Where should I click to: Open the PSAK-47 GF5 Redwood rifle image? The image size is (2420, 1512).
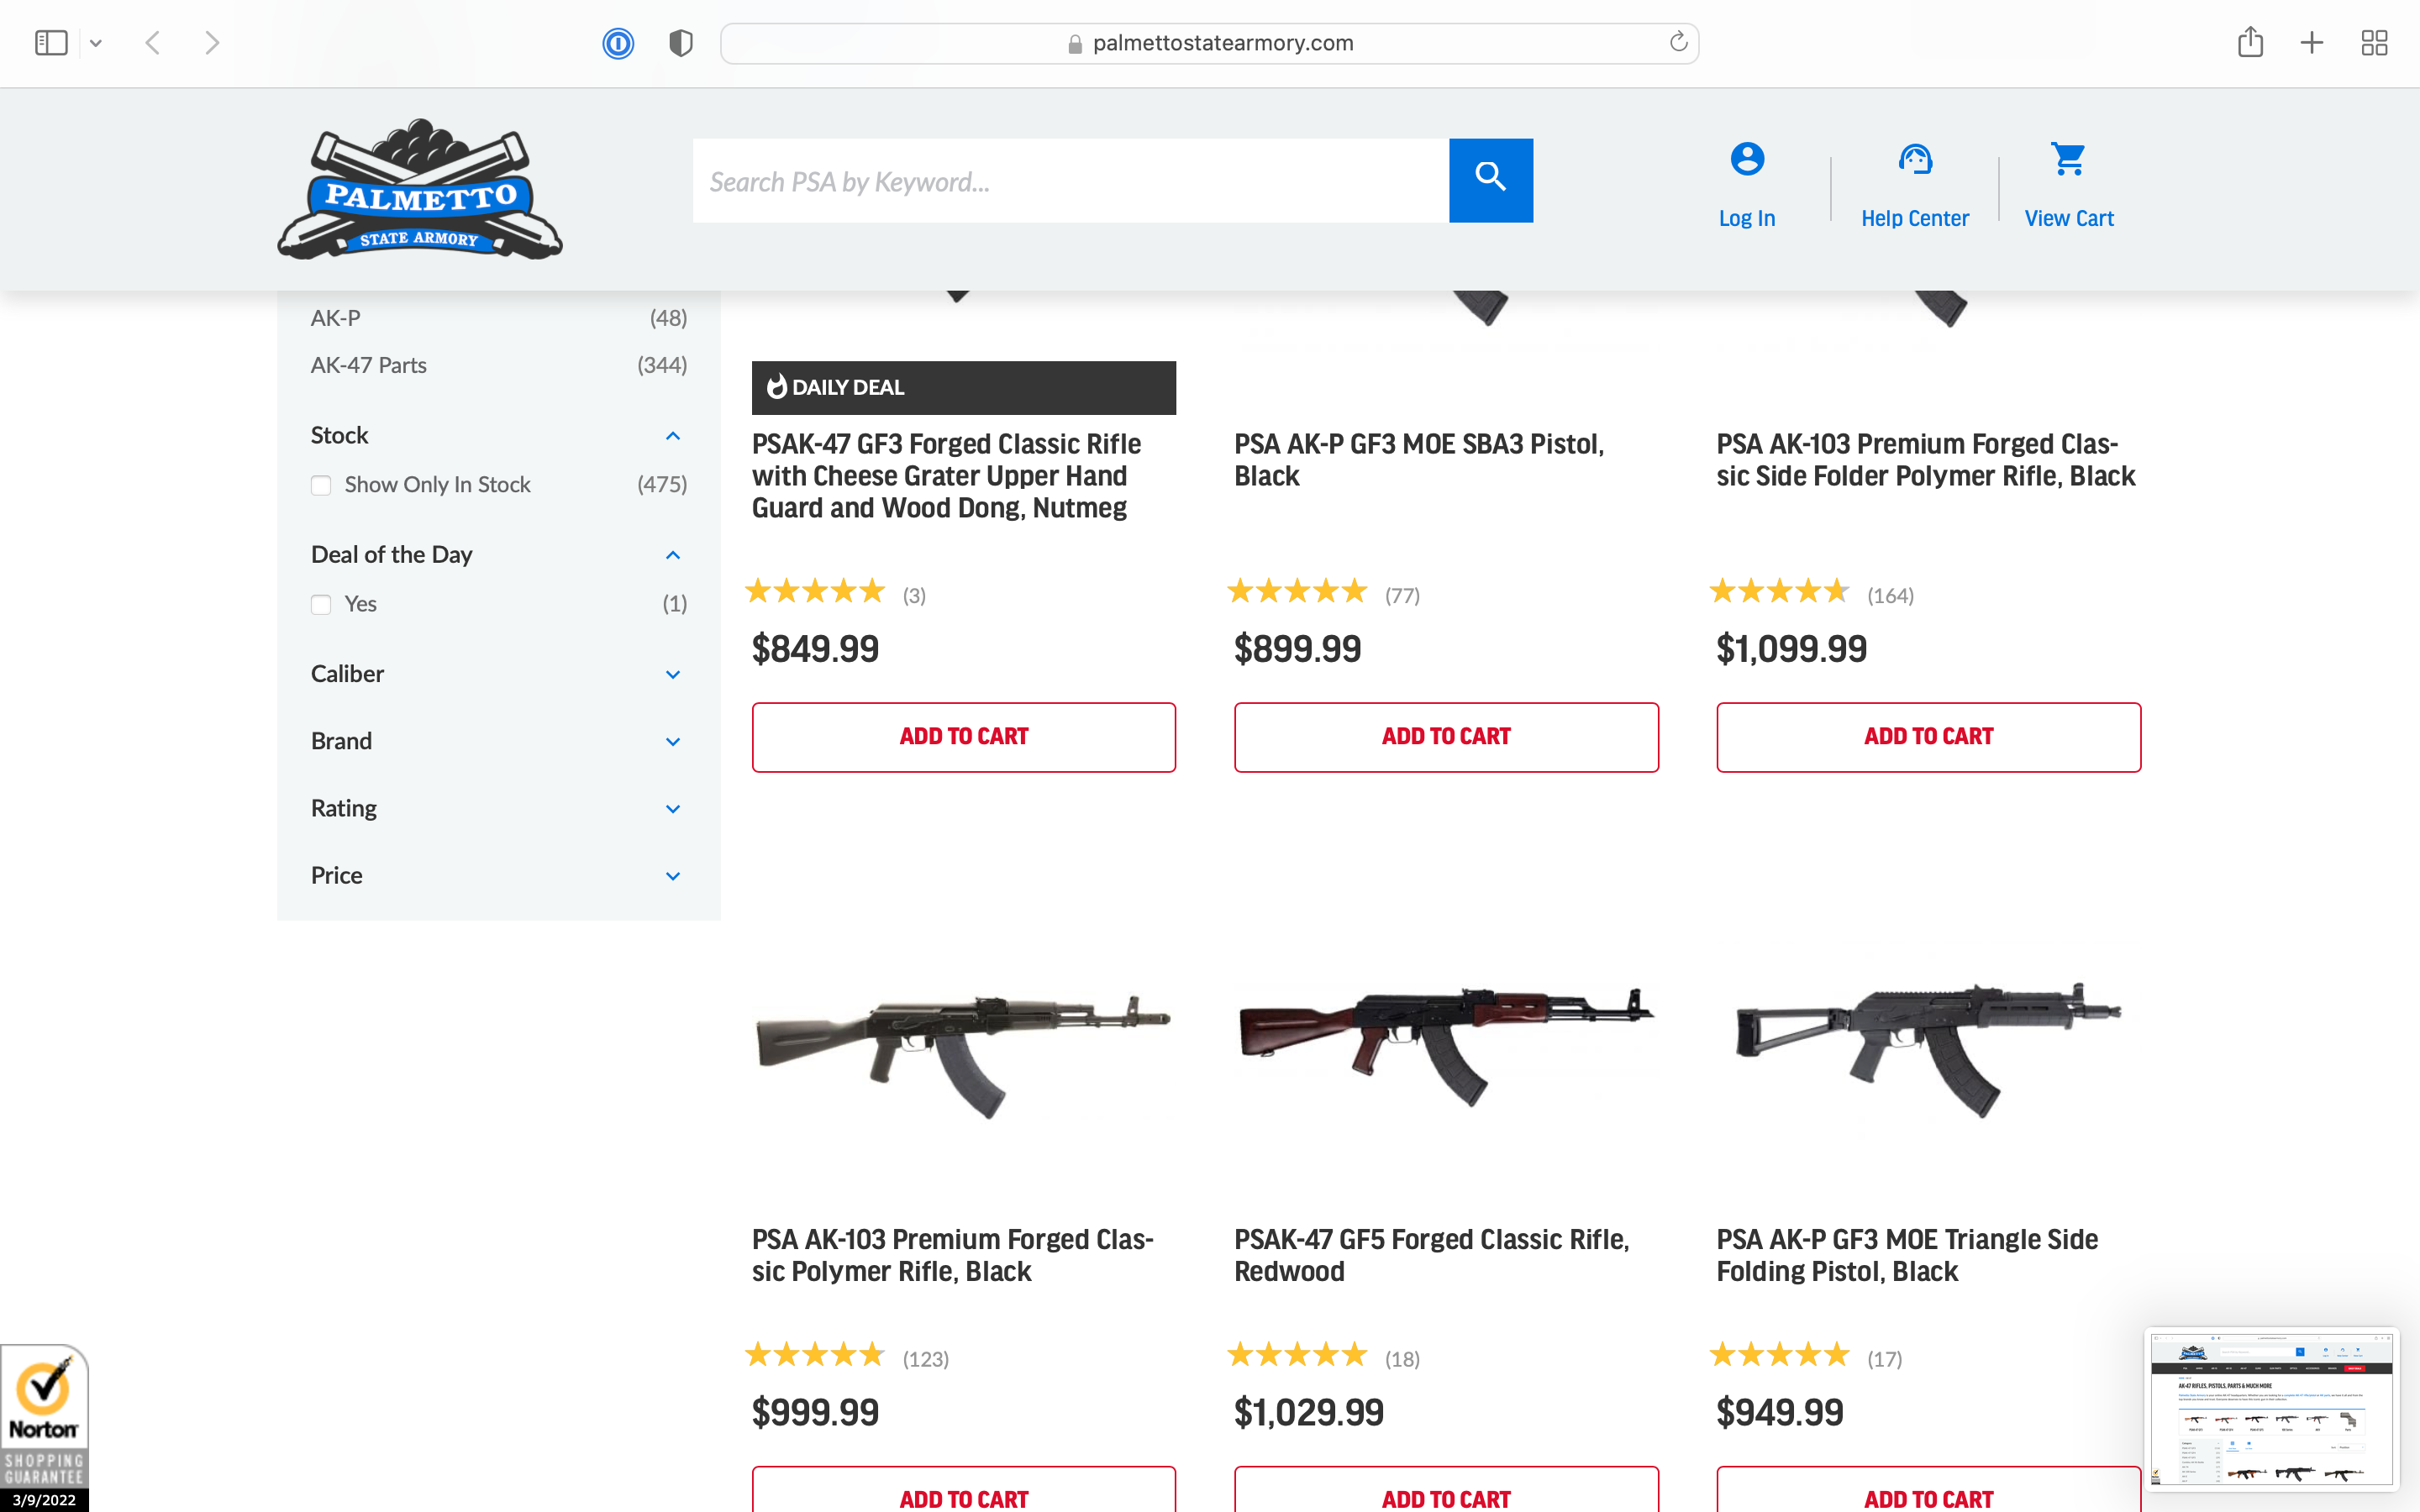coord(1446,1045)
